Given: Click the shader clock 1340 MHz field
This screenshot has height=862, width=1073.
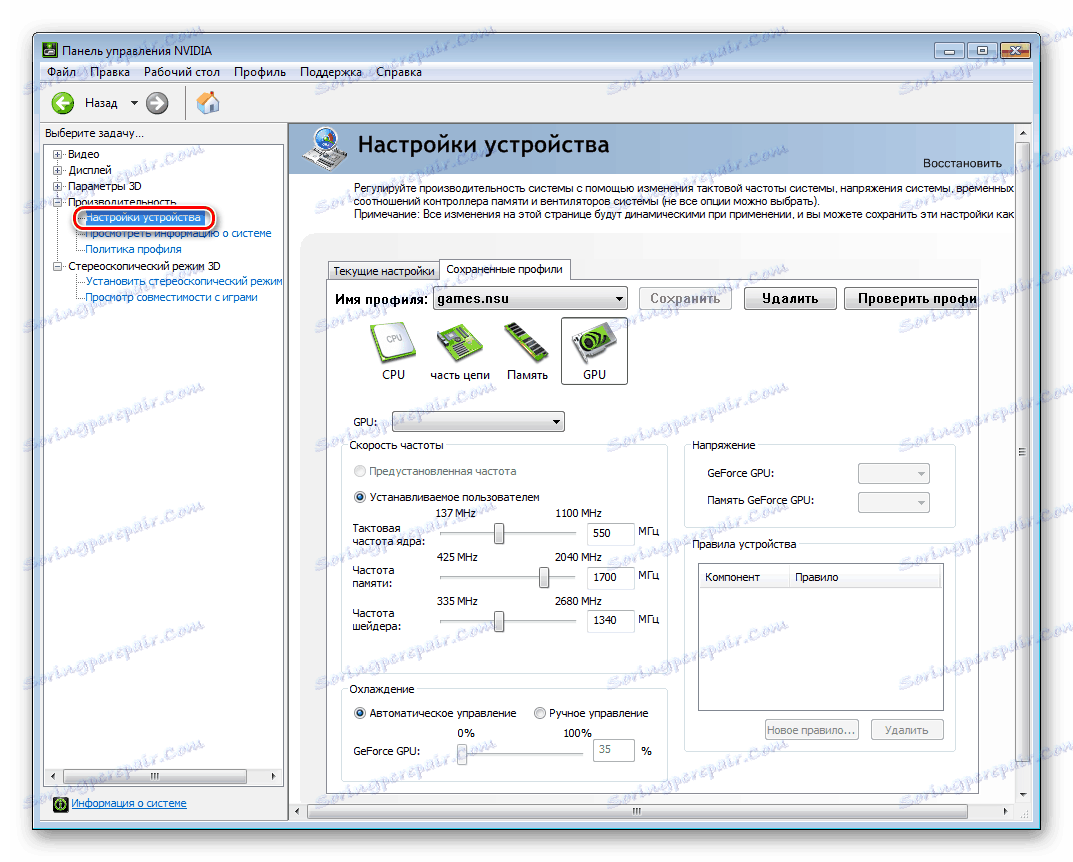Looking at the screenshot, I should pyautogui.click(x=610, y=621).
